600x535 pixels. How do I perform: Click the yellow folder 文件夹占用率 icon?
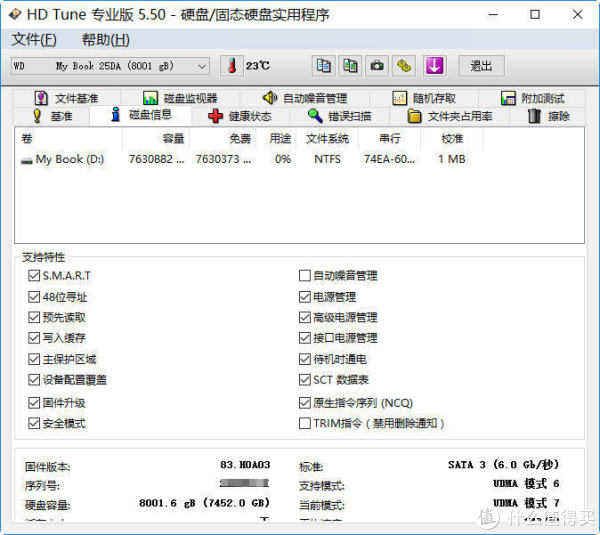(x=414, y=116)
